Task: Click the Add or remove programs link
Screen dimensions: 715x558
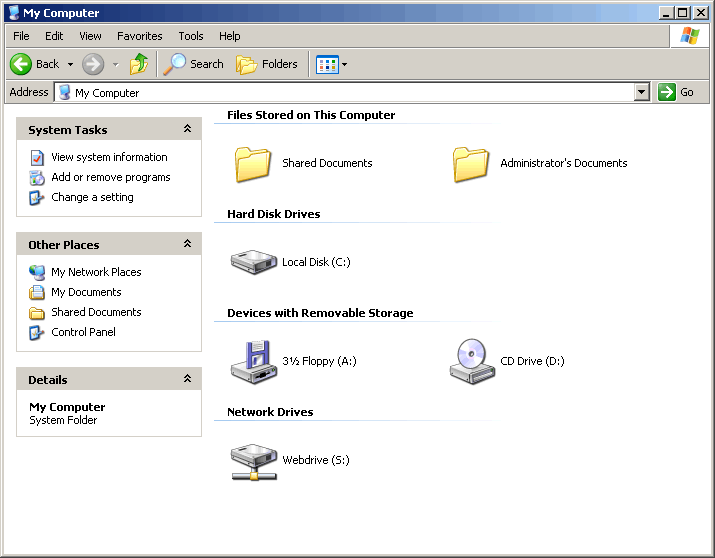Action: click(110, 177)
